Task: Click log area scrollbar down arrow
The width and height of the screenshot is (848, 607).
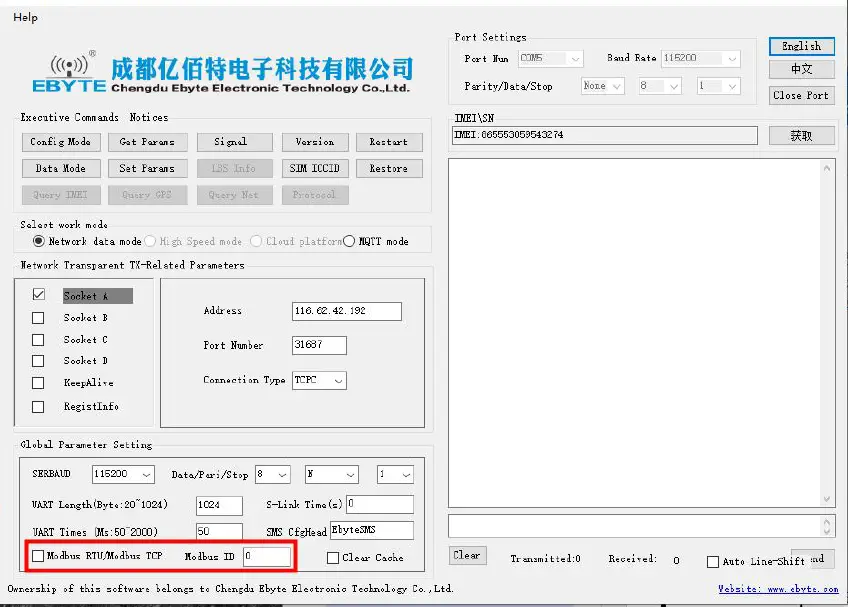Action: point(827,499)
